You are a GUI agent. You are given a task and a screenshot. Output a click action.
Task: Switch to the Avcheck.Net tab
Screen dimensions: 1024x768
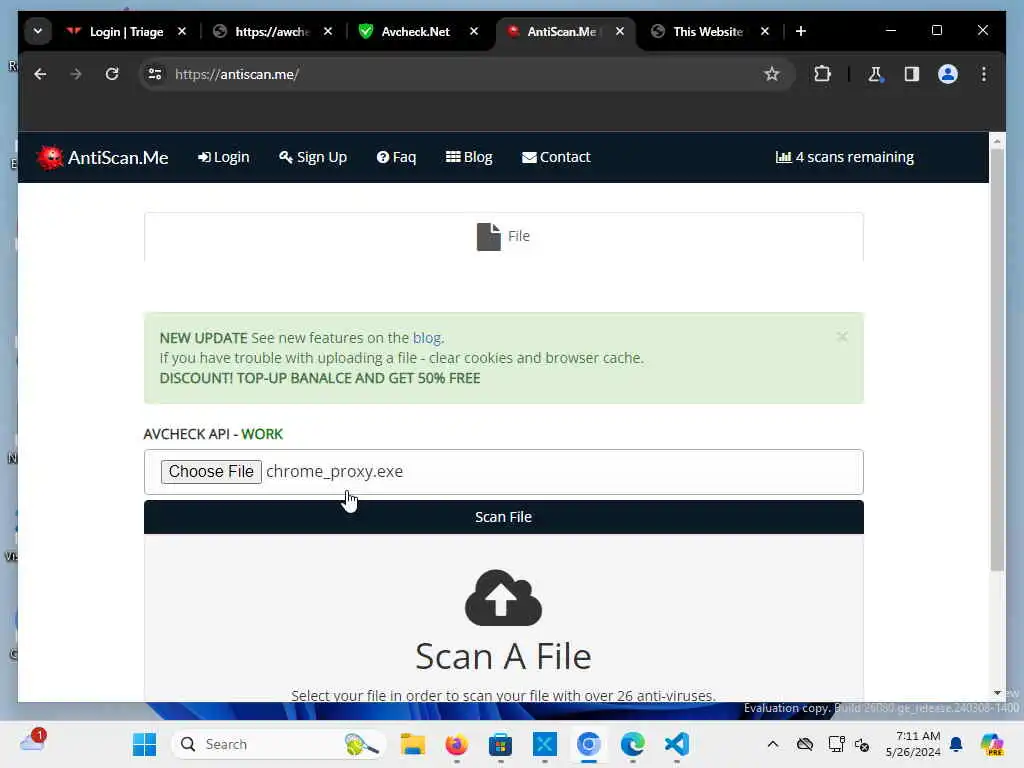click(415, 31)
